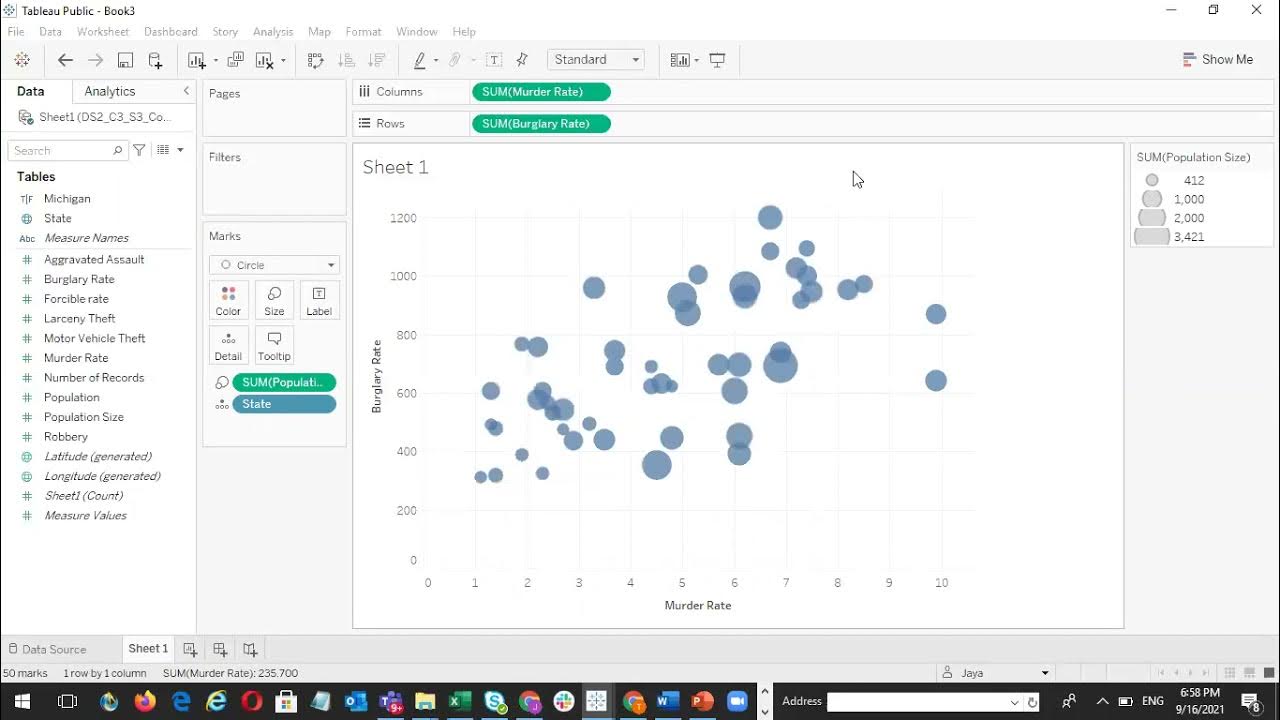This screenshot has height=720, width=1280.
Task: Click the Undo back arrow
Action: [x=65, y=60]
